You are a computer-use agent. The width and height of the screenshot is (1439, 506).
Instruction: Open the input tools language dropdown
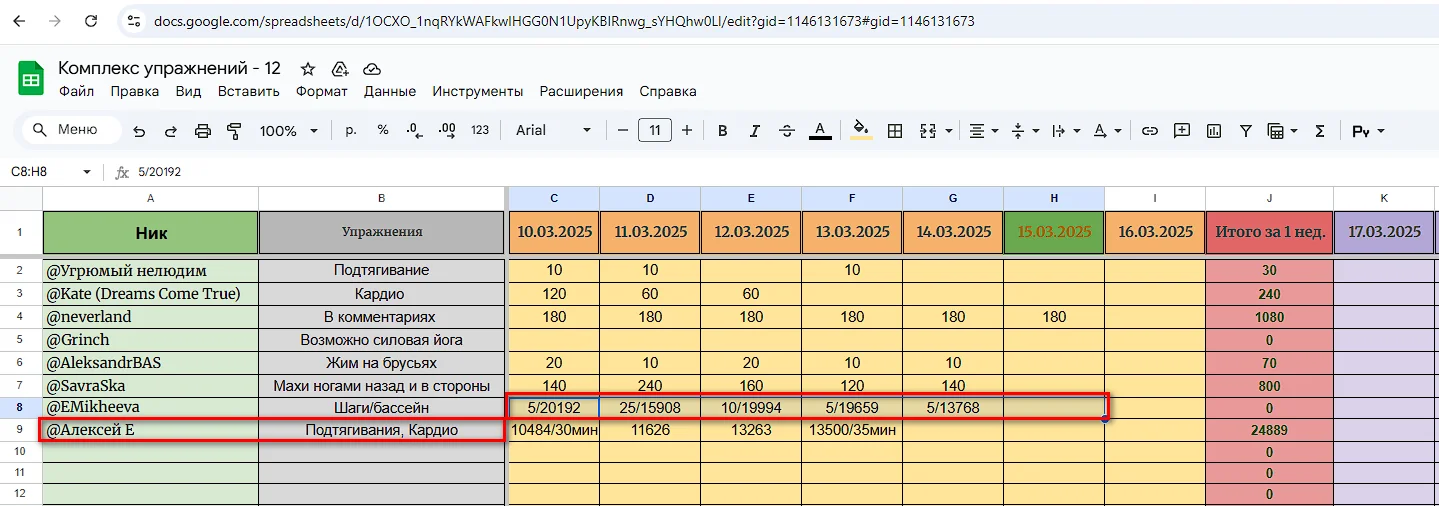pyautogui.click(x=1368, y=131)
